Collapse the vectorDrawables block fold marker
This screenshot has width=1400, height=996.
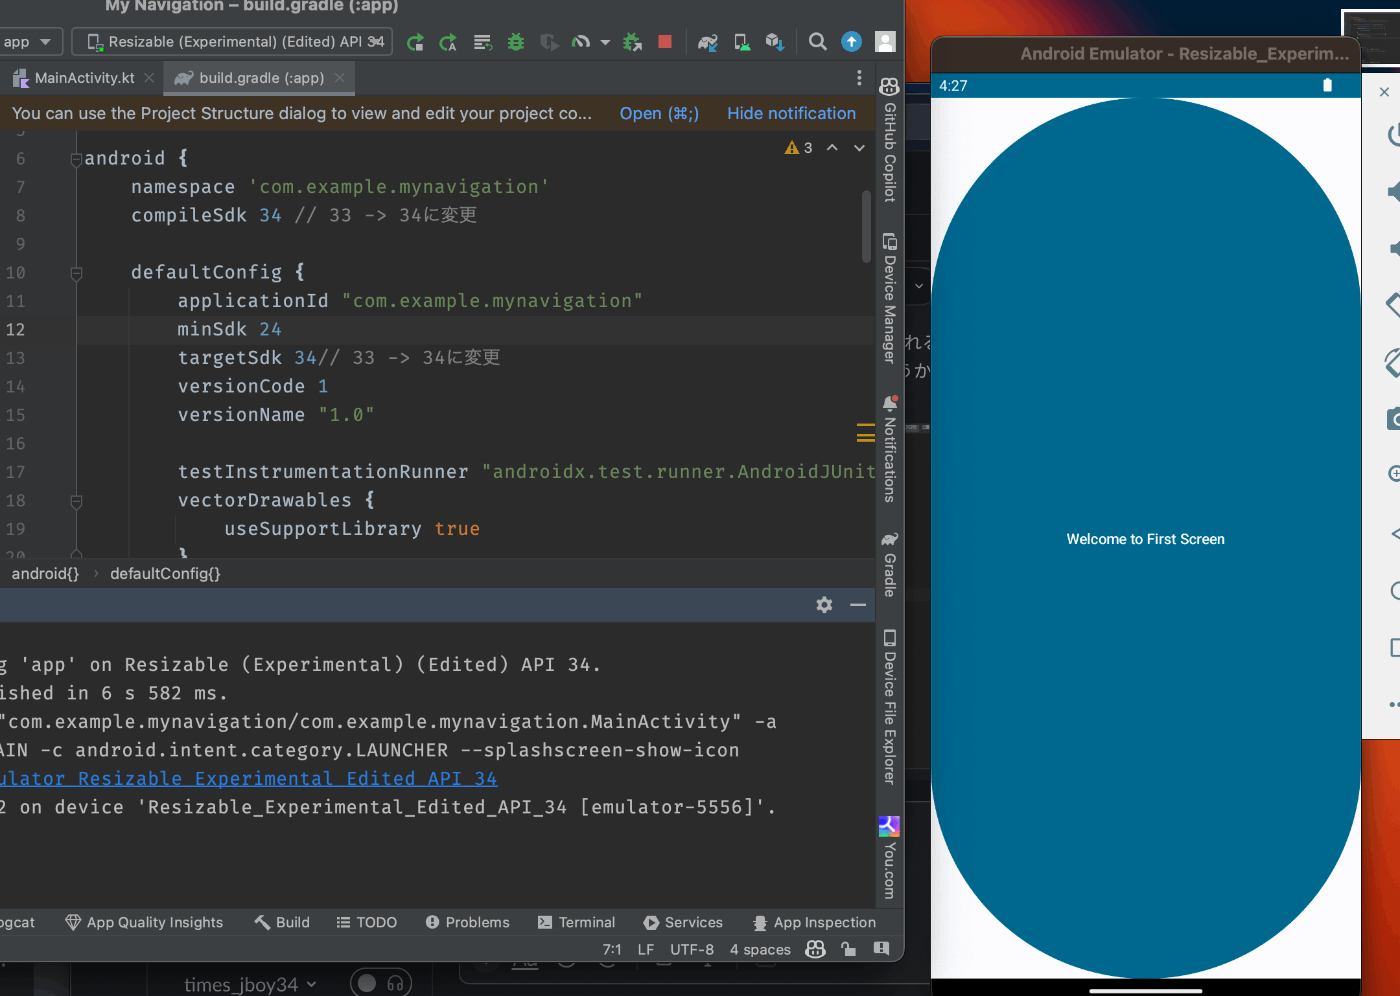pos(76,501)
